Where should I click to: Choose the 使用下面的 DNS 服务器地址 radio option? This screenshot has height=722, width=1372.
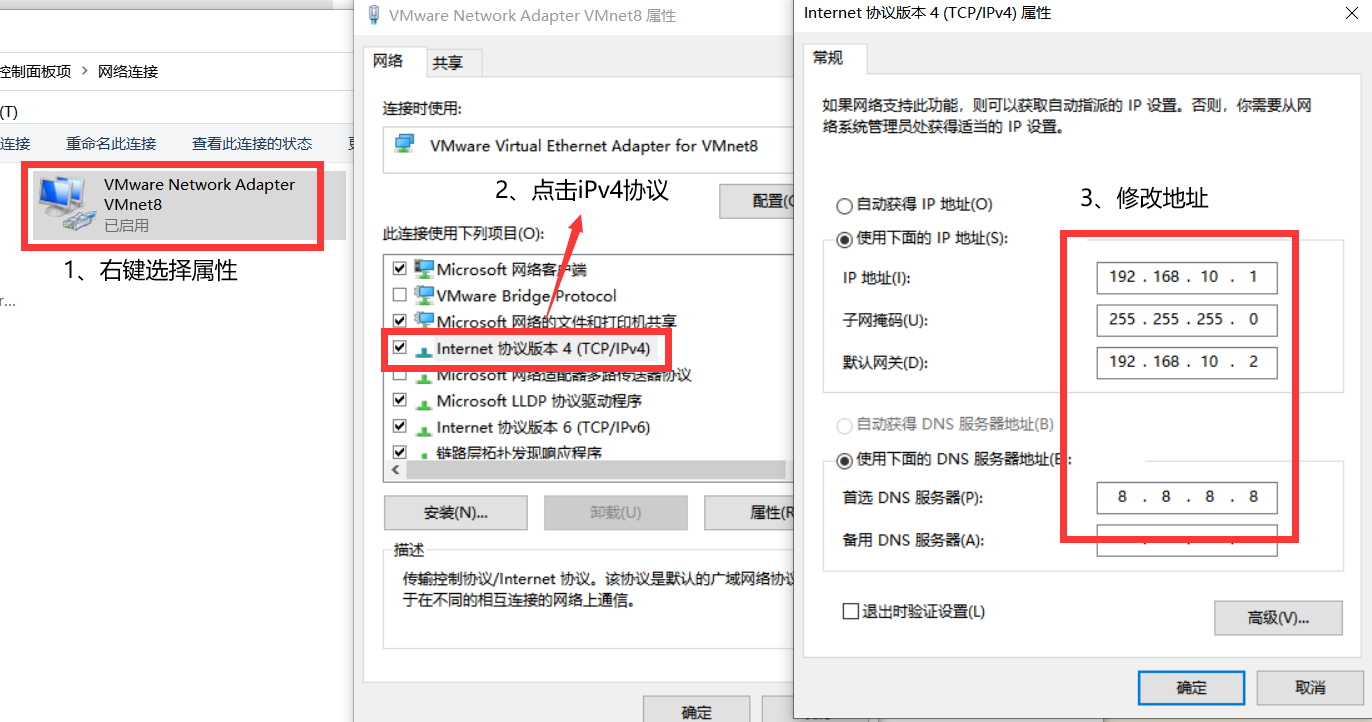(845, 461)
